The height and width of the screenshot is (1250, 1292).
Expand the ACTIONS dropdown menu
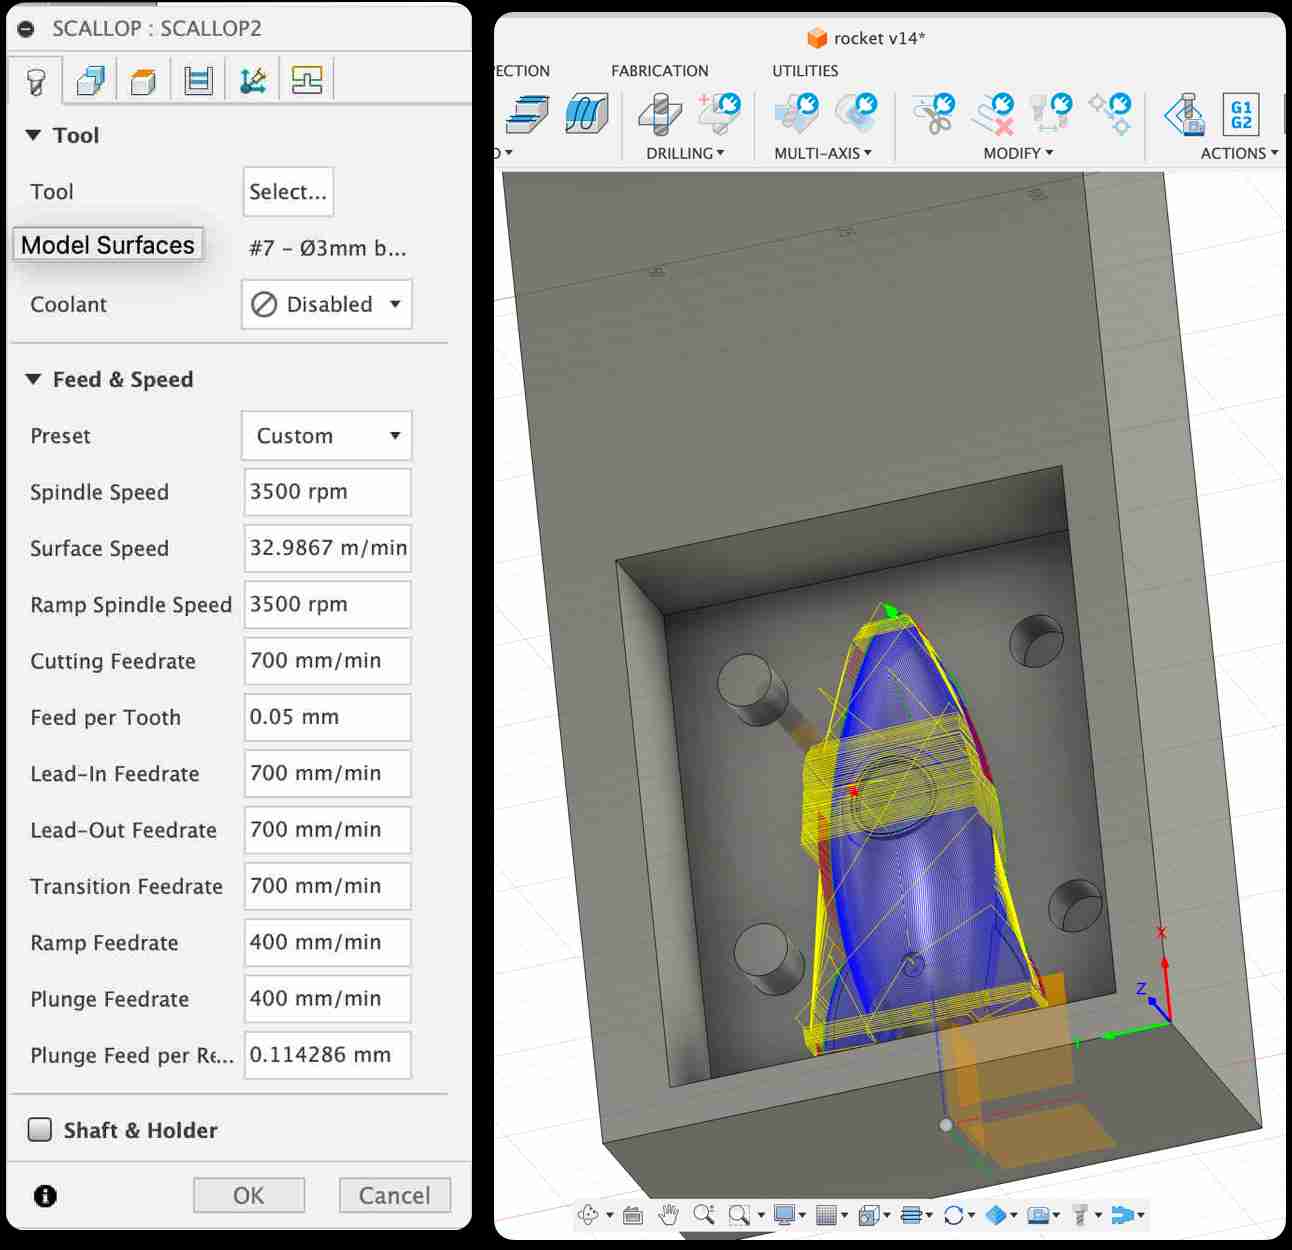[x=1240, y=153]
